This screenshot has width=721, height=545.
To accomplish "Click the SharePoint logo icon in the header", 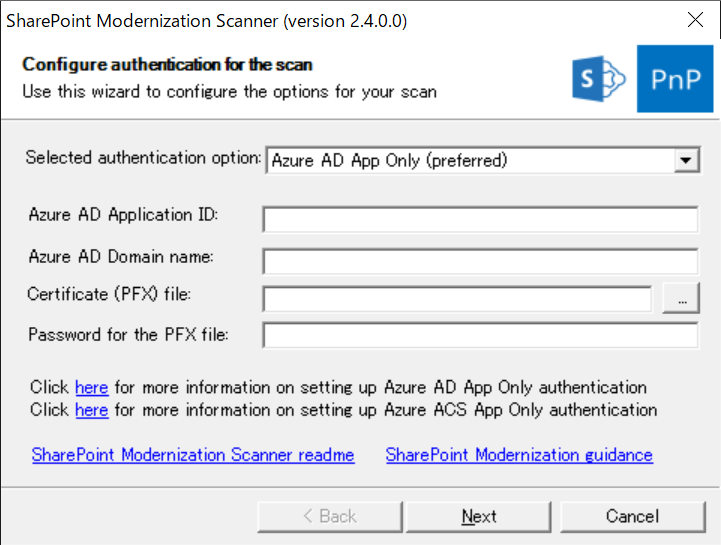I will (598, 79).
